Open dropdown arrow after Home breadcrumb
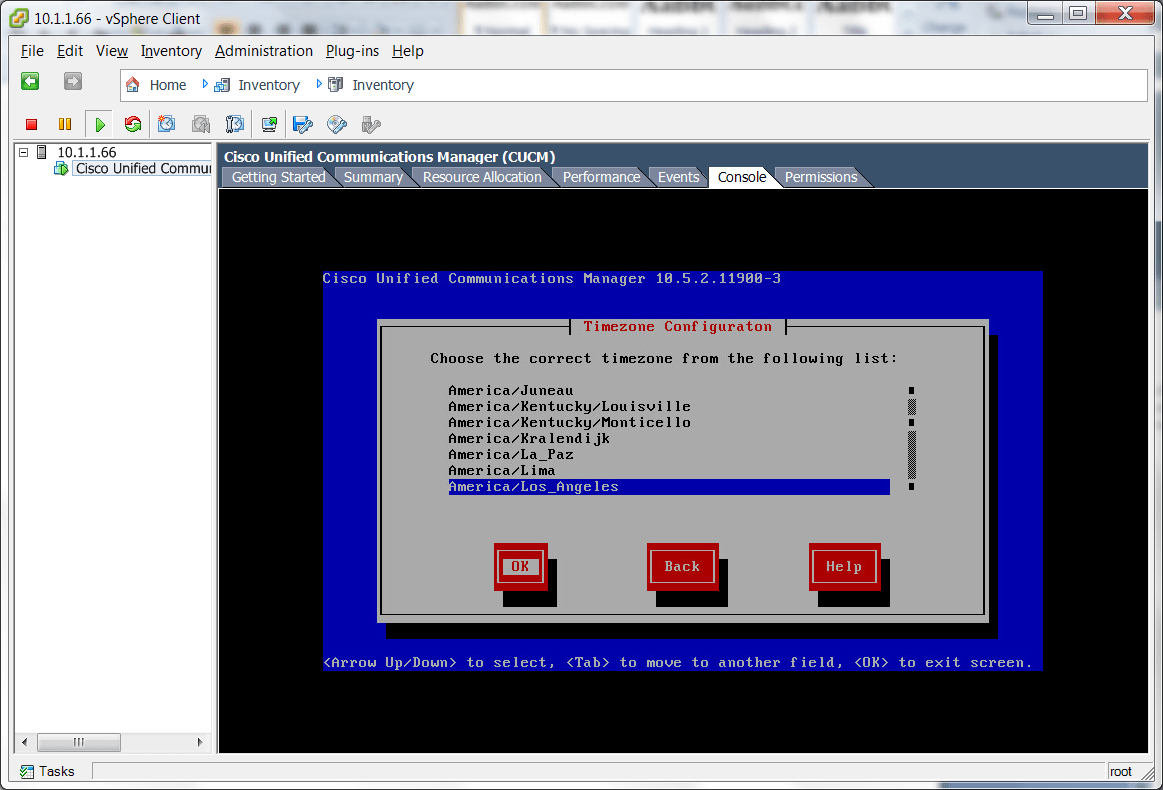This screenshot has width=1163, height=790. 205,85
